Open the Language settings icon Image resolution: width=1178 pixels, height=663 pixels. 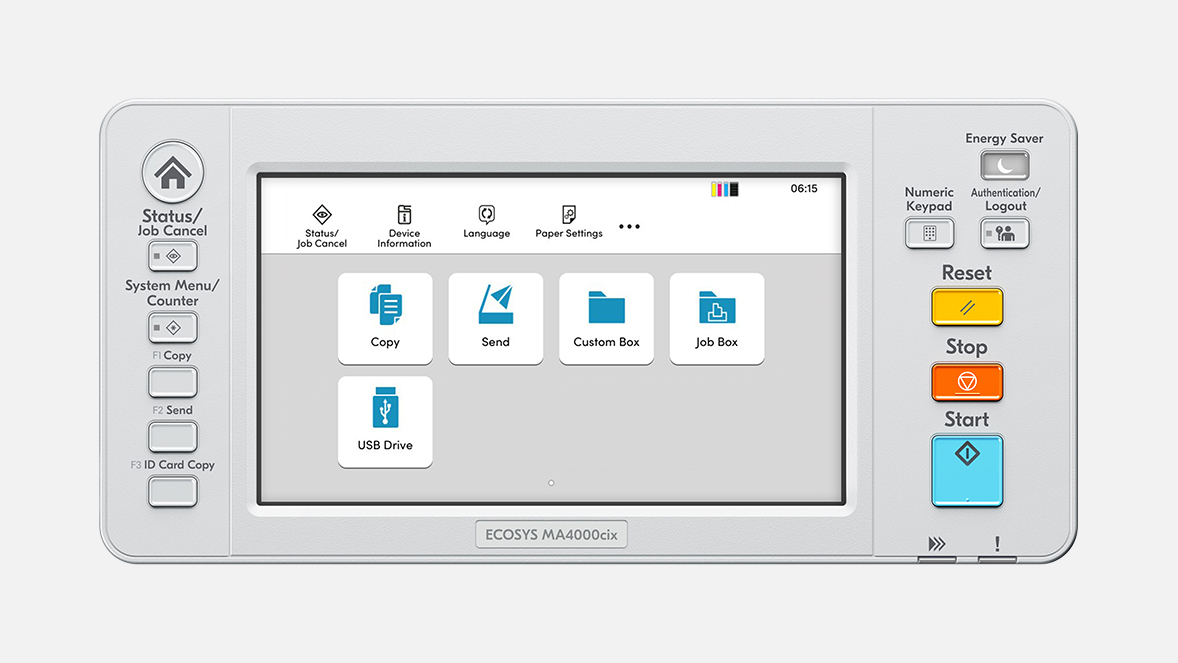point(486,222)
